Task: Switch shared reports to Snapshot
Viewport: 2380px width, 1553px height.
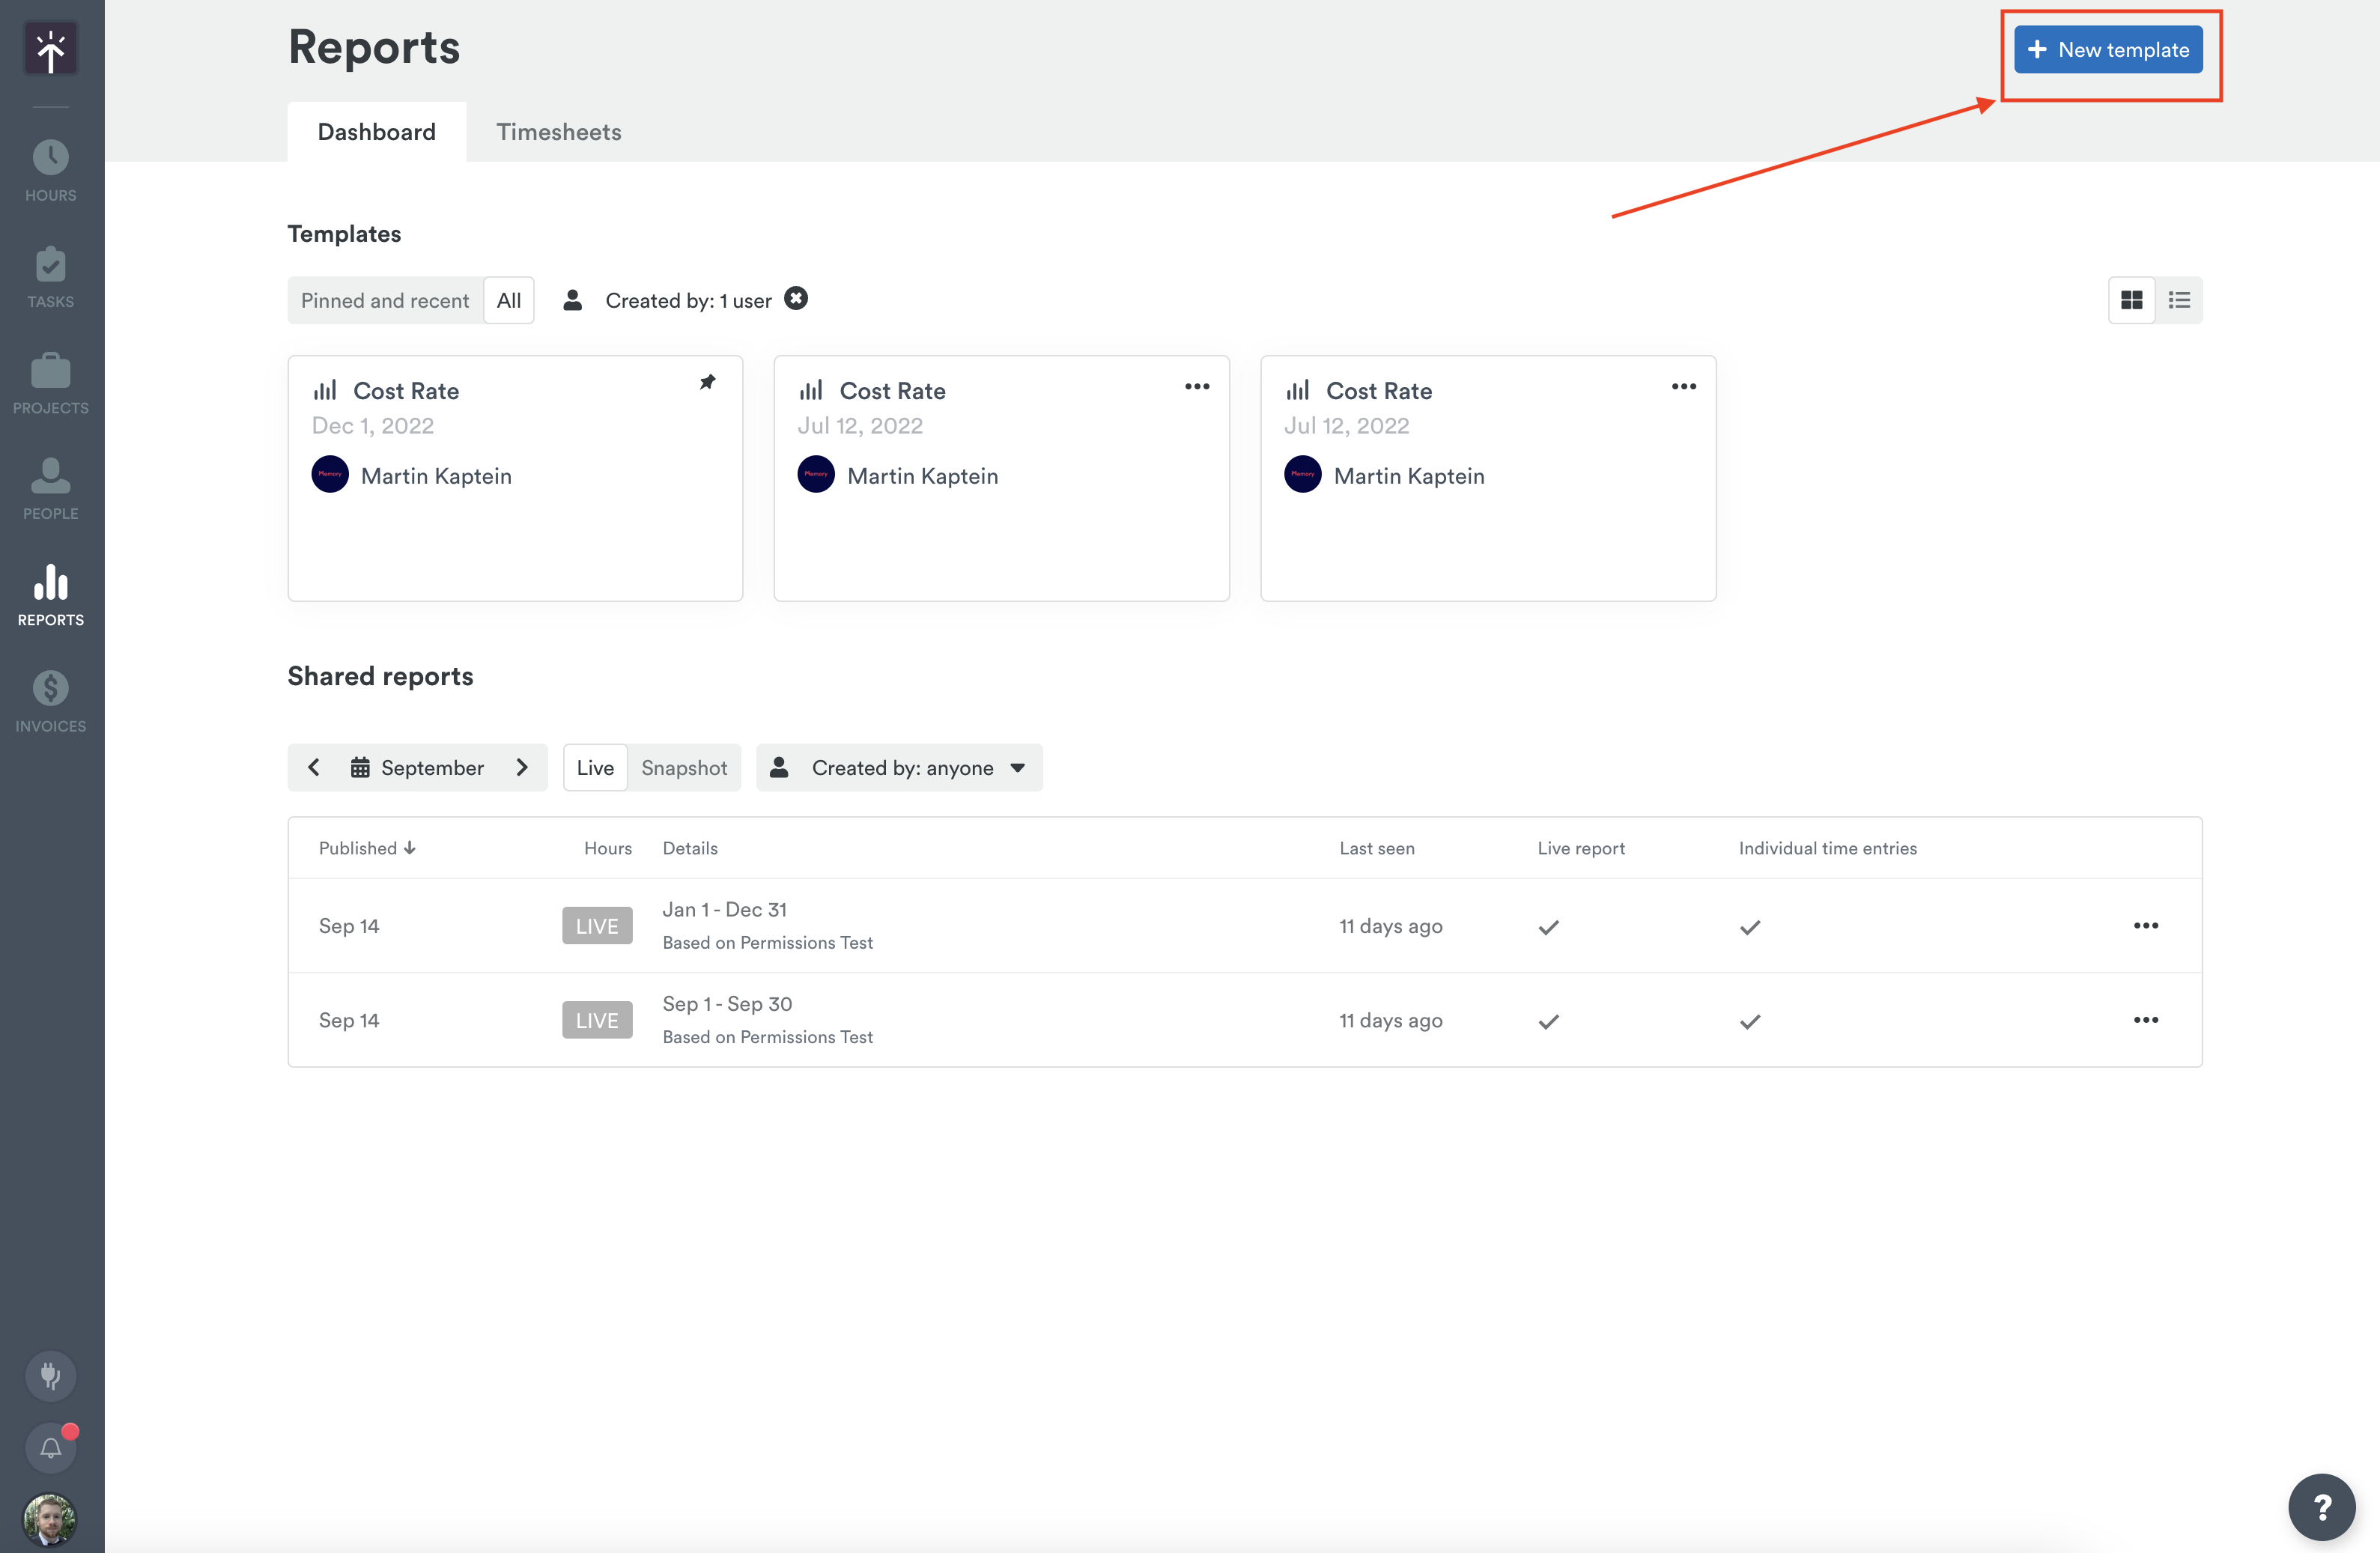Action: tap(684, 767)
